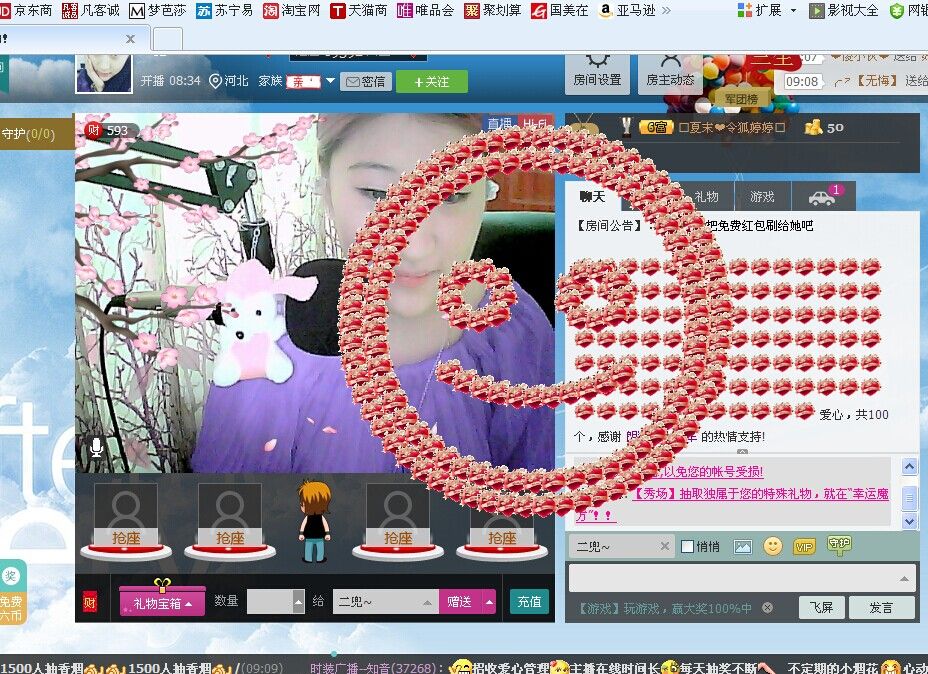Open the 京东商城 bookmark

tap(26, 10)
